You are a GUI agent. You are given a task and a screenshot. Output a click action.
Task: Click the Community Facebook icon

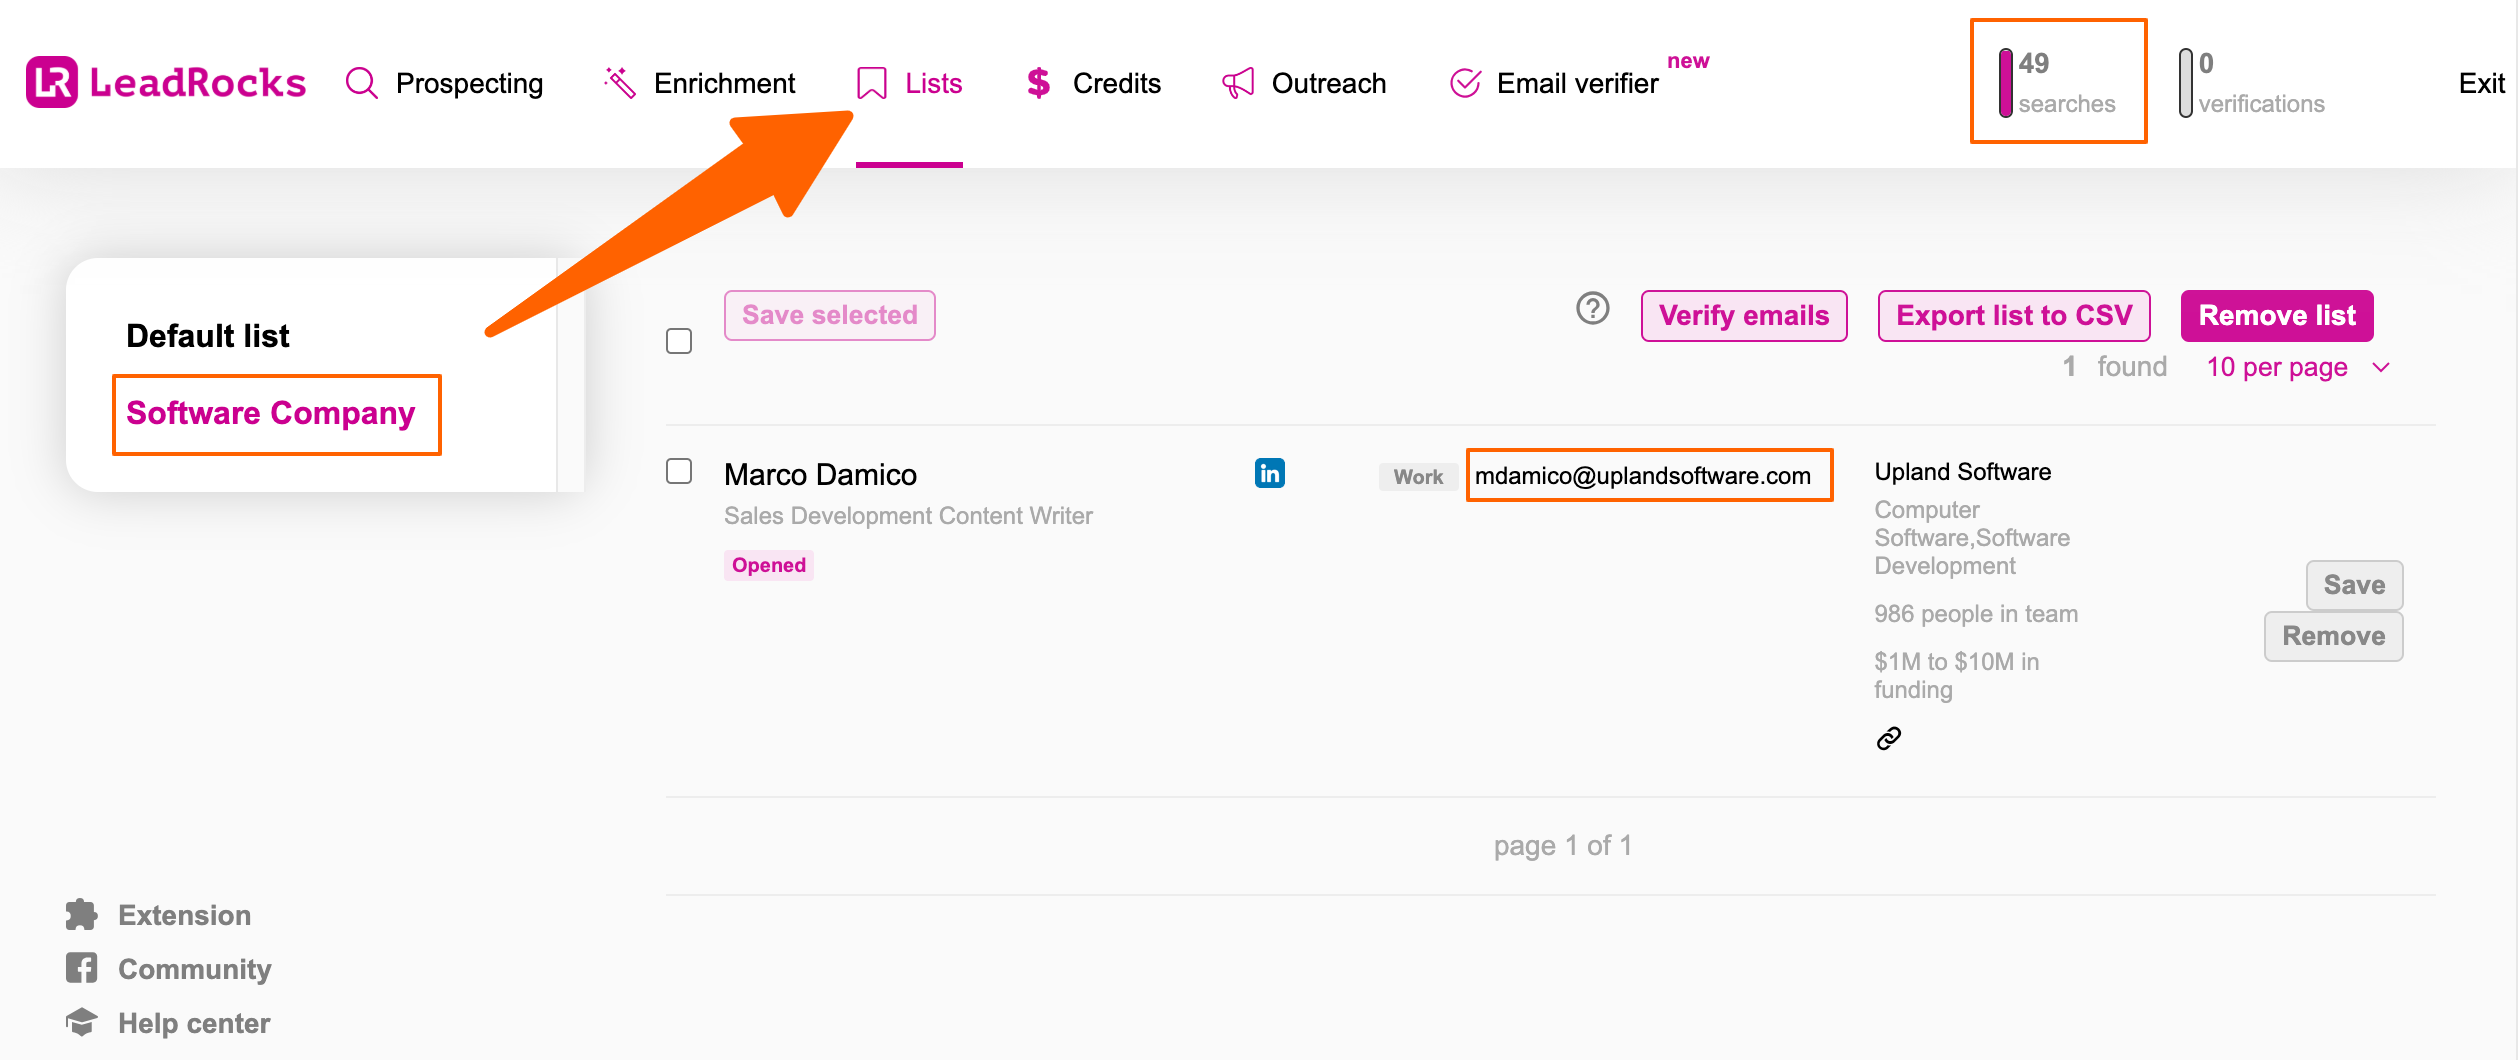[82, 968]
